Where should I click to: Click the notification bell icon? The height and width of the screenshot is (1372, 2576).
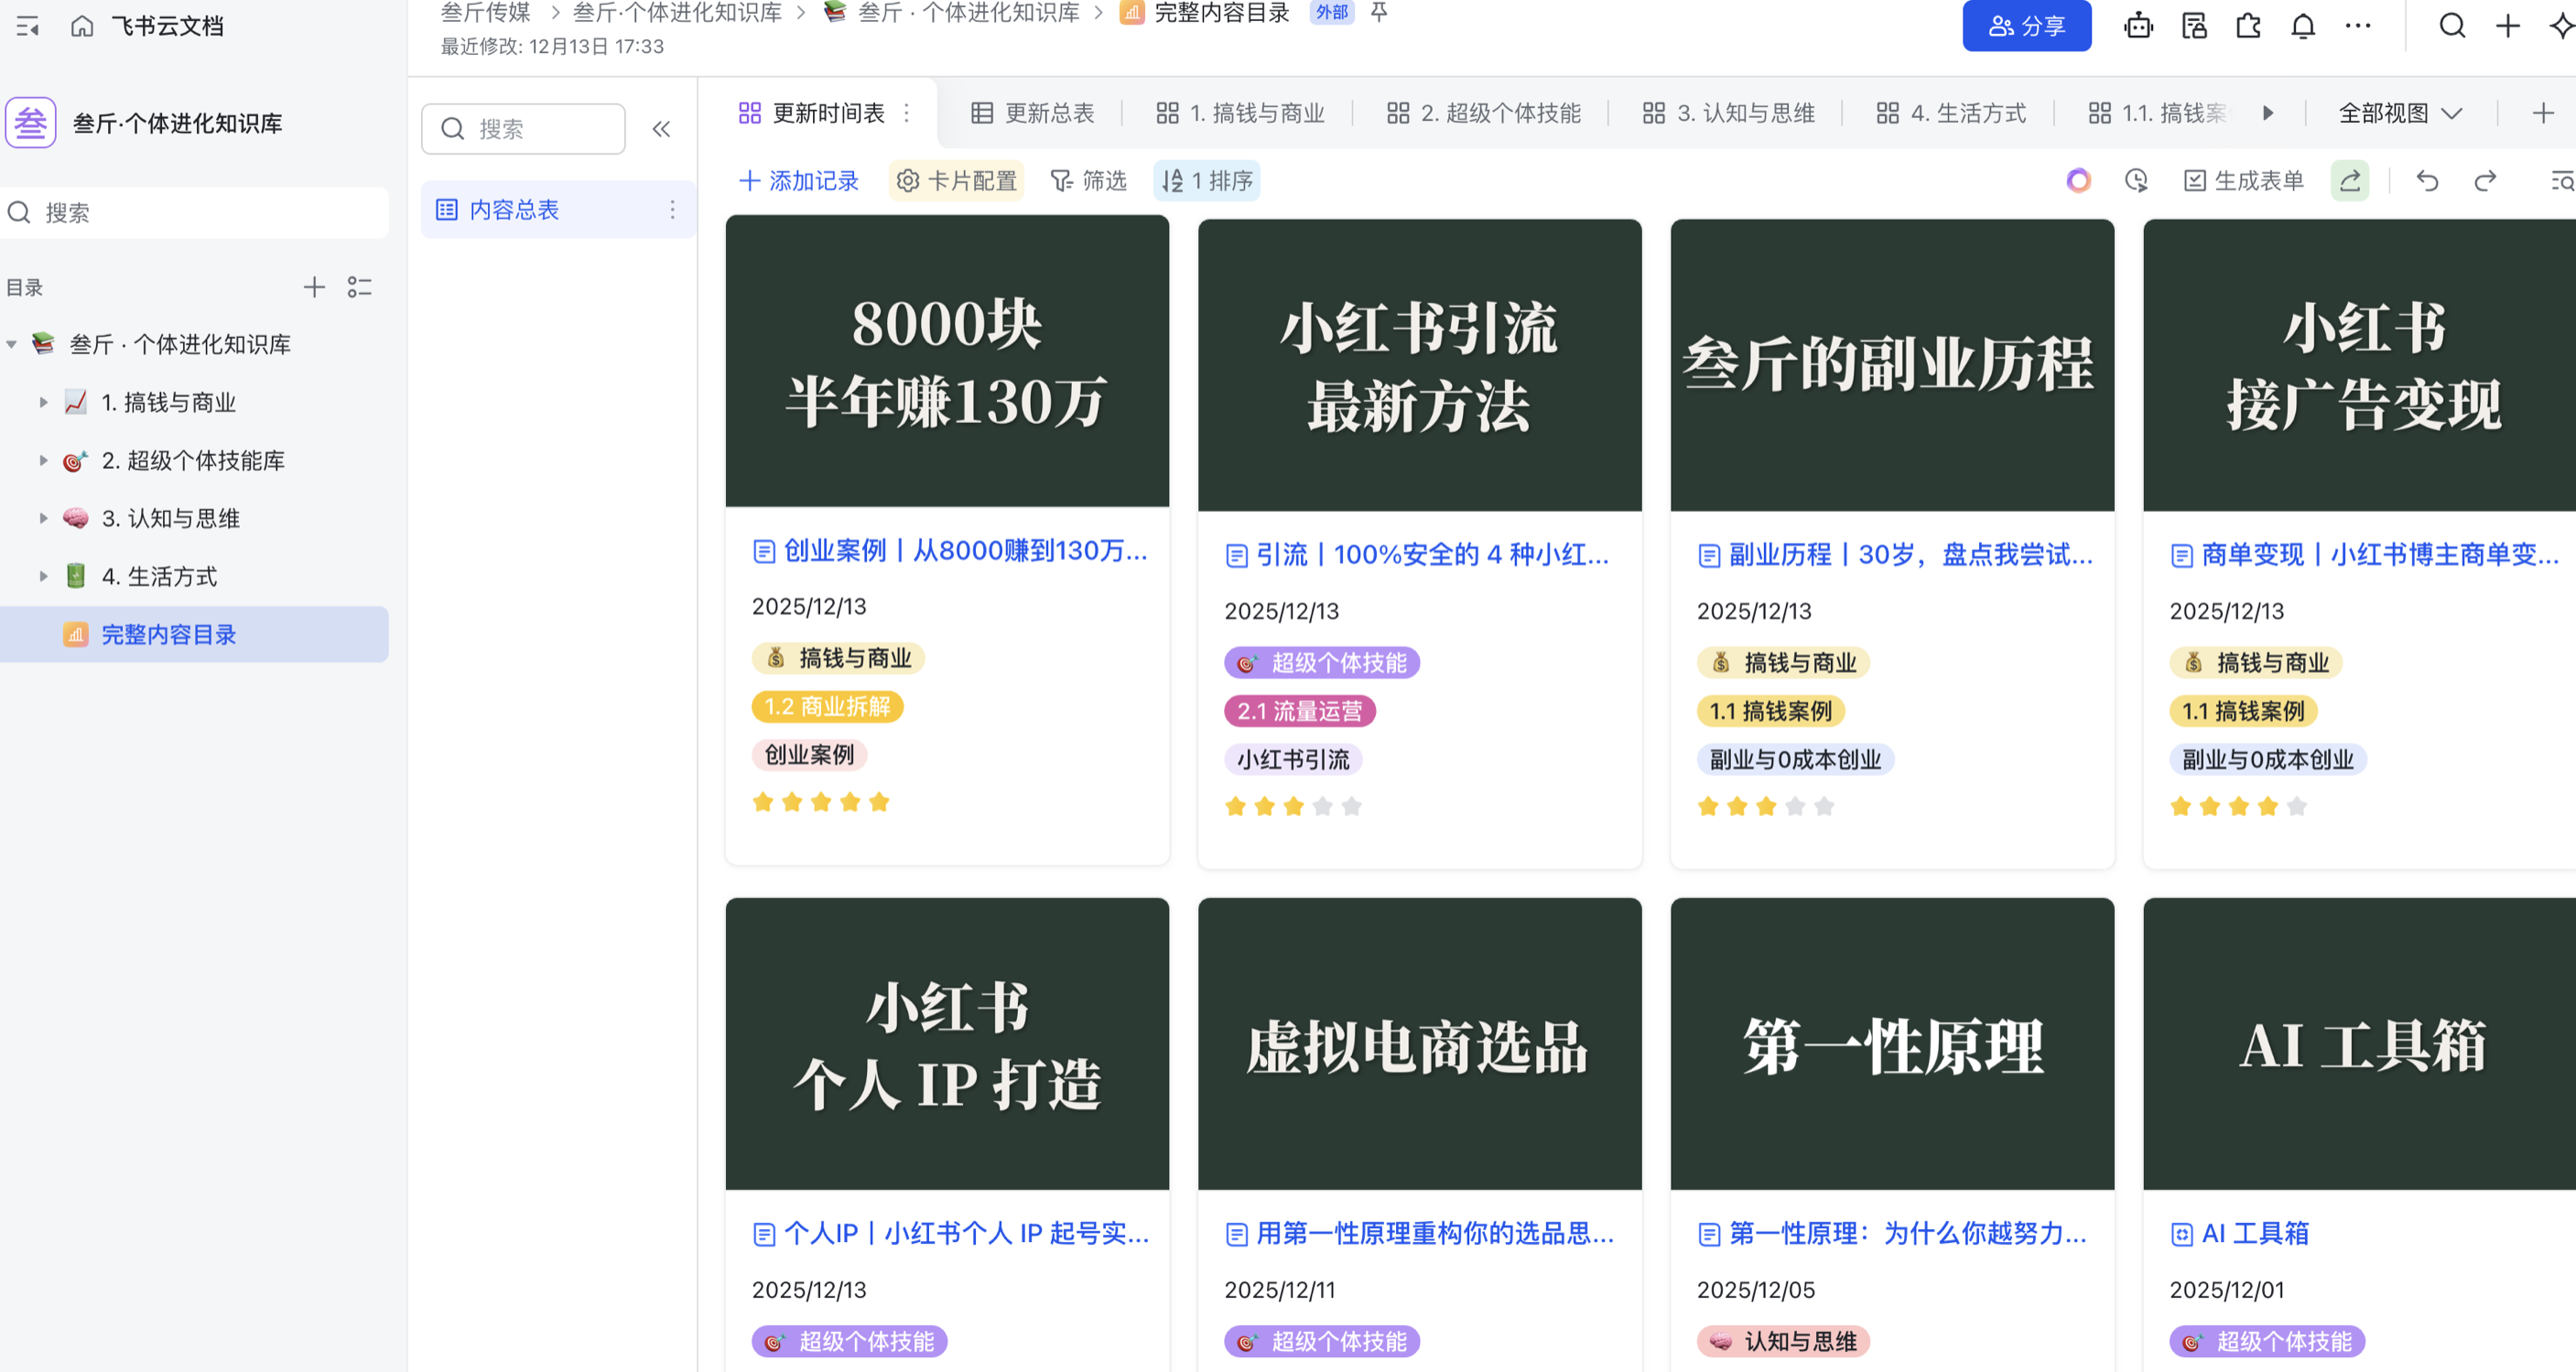(2302, 26)
